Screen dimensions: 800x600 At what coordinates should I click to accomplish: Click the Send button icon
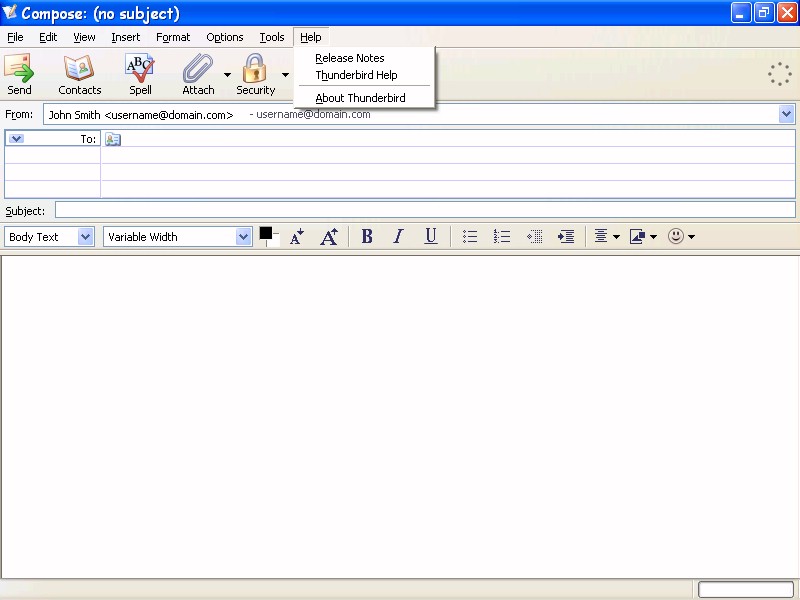(x=19, y=68)
